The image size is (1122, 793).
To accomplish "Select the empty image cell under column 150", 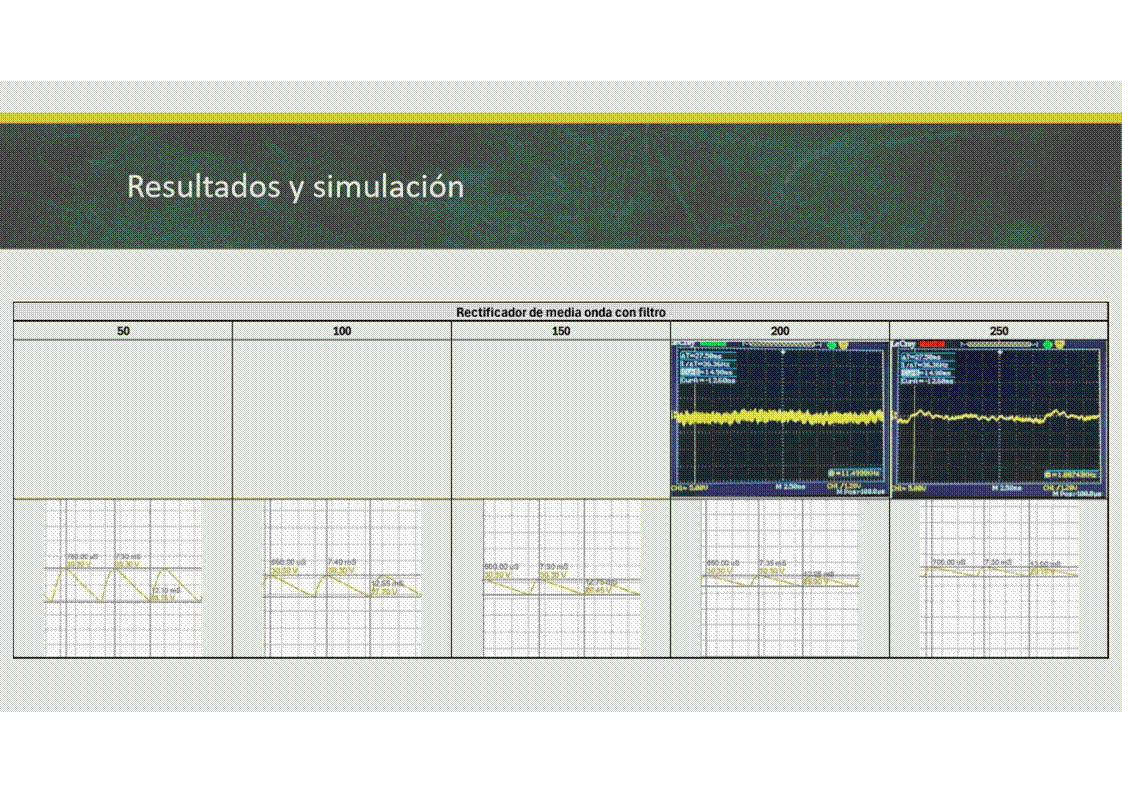I will (561, 419).
